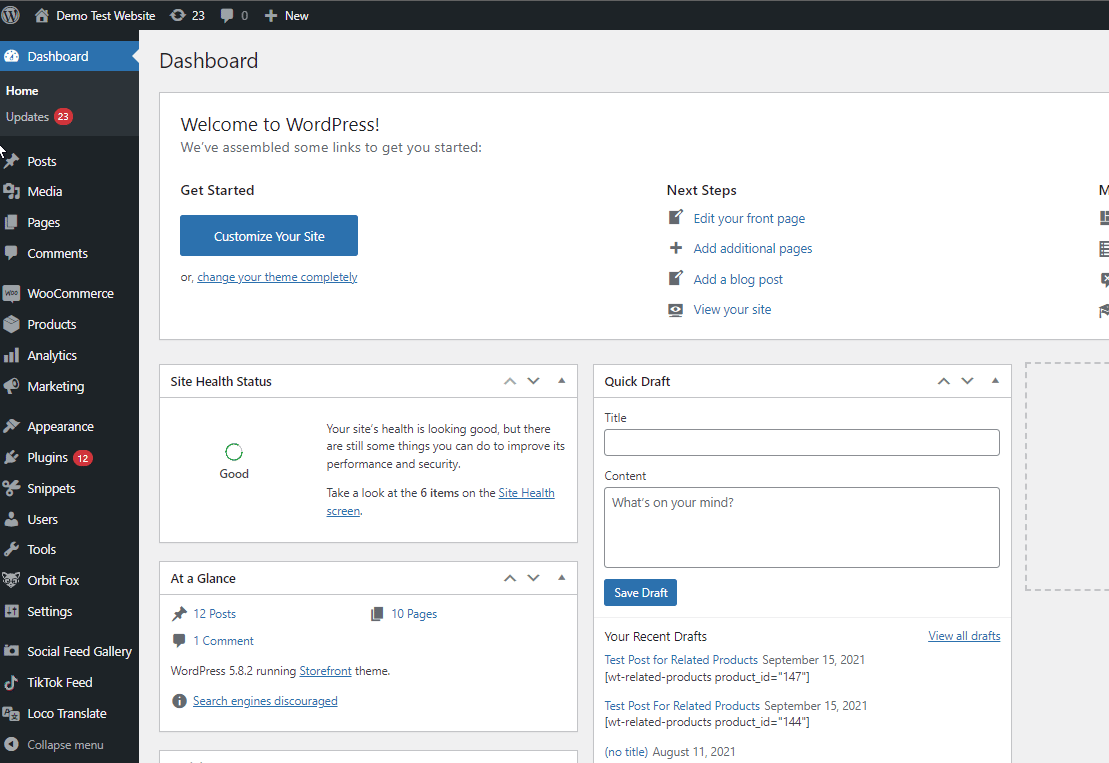
Task: Follow the change your theme completely link
Action: (x=277, y=277)
